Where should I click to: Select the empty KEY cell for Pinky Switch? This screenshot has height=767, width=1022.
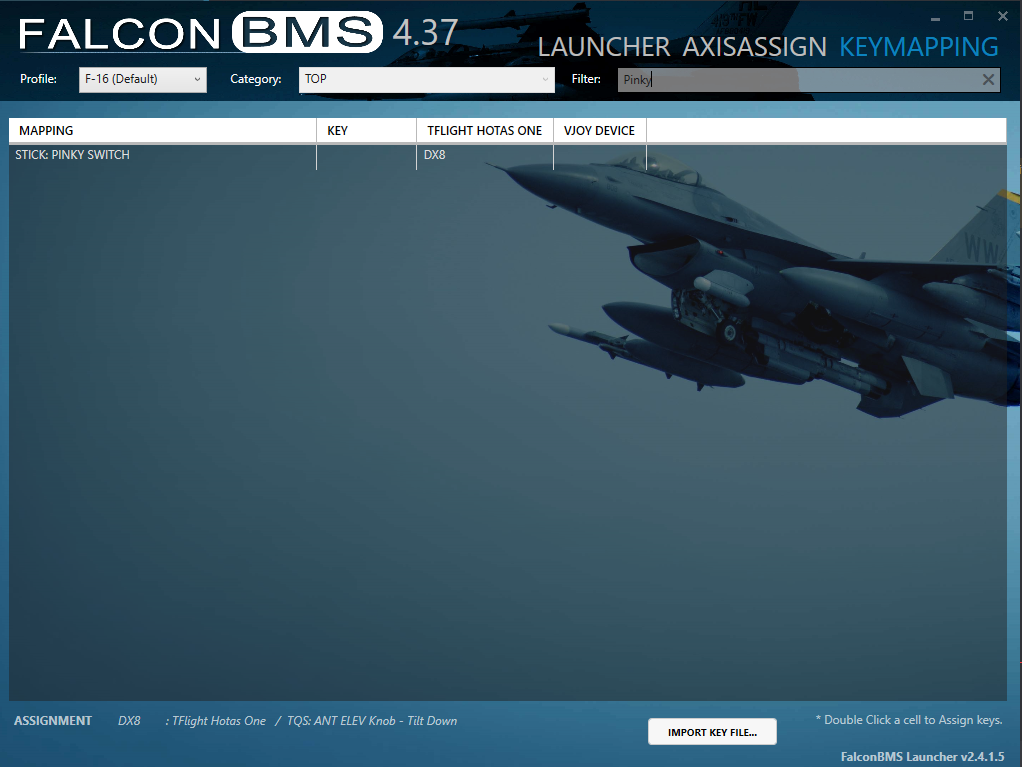pyautogui.click(x=366, y=155)
